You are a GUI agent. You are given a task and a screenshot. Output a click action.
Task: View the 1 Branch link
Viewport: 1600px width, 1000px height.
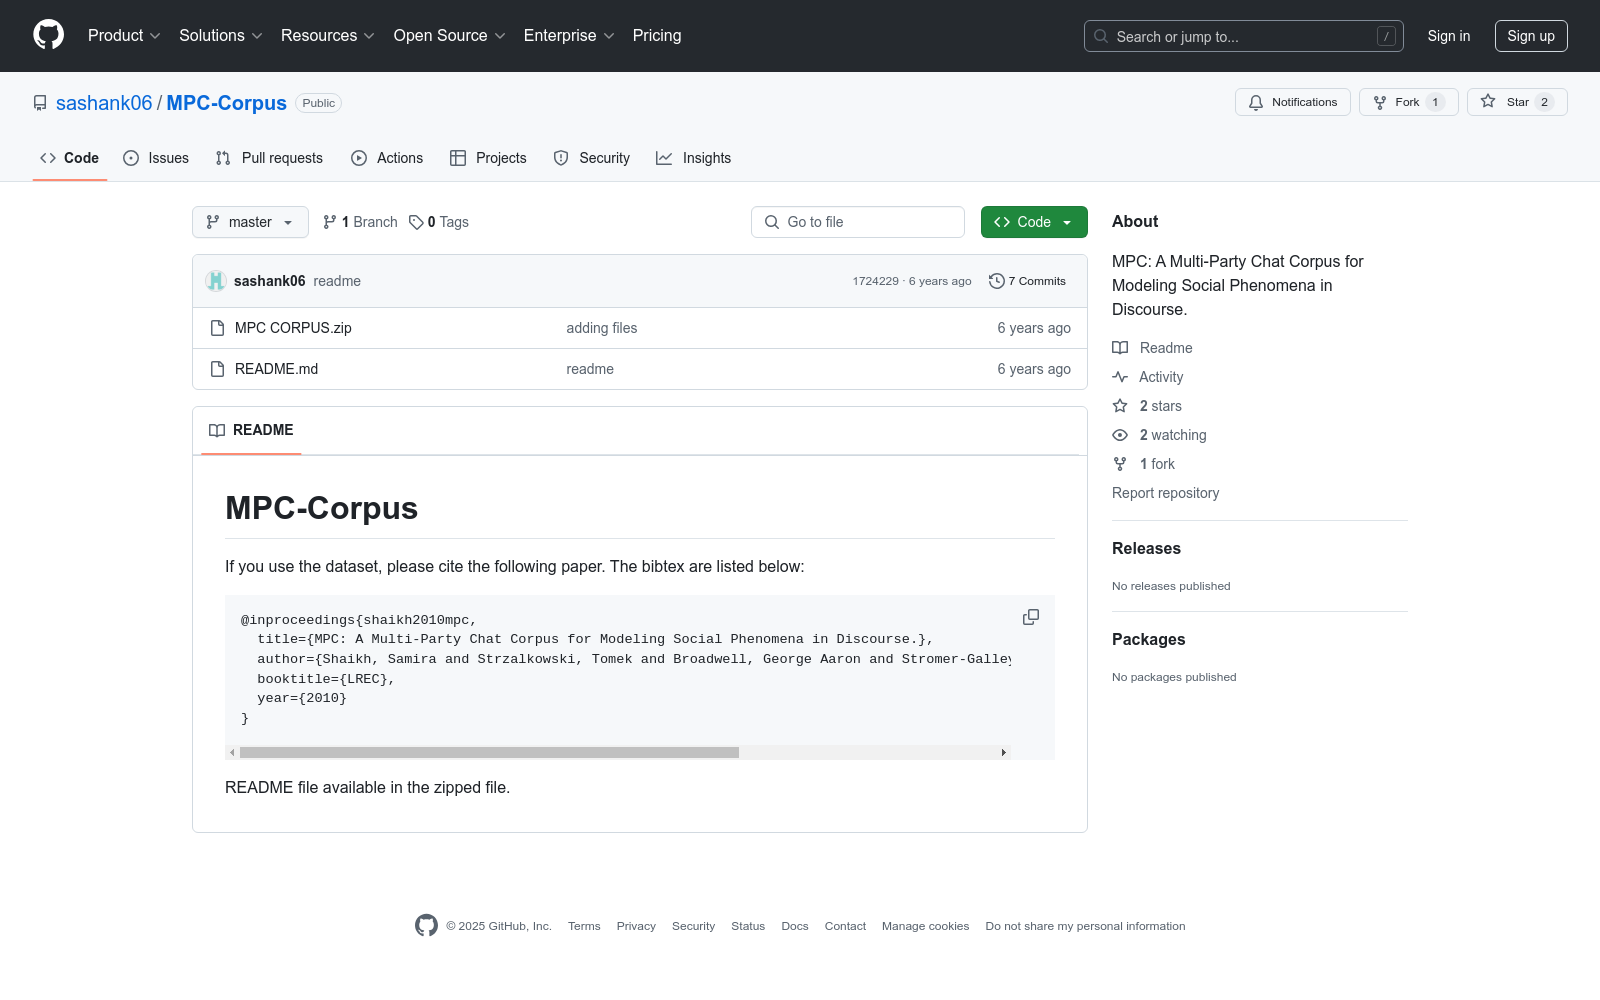coord(360,222)
